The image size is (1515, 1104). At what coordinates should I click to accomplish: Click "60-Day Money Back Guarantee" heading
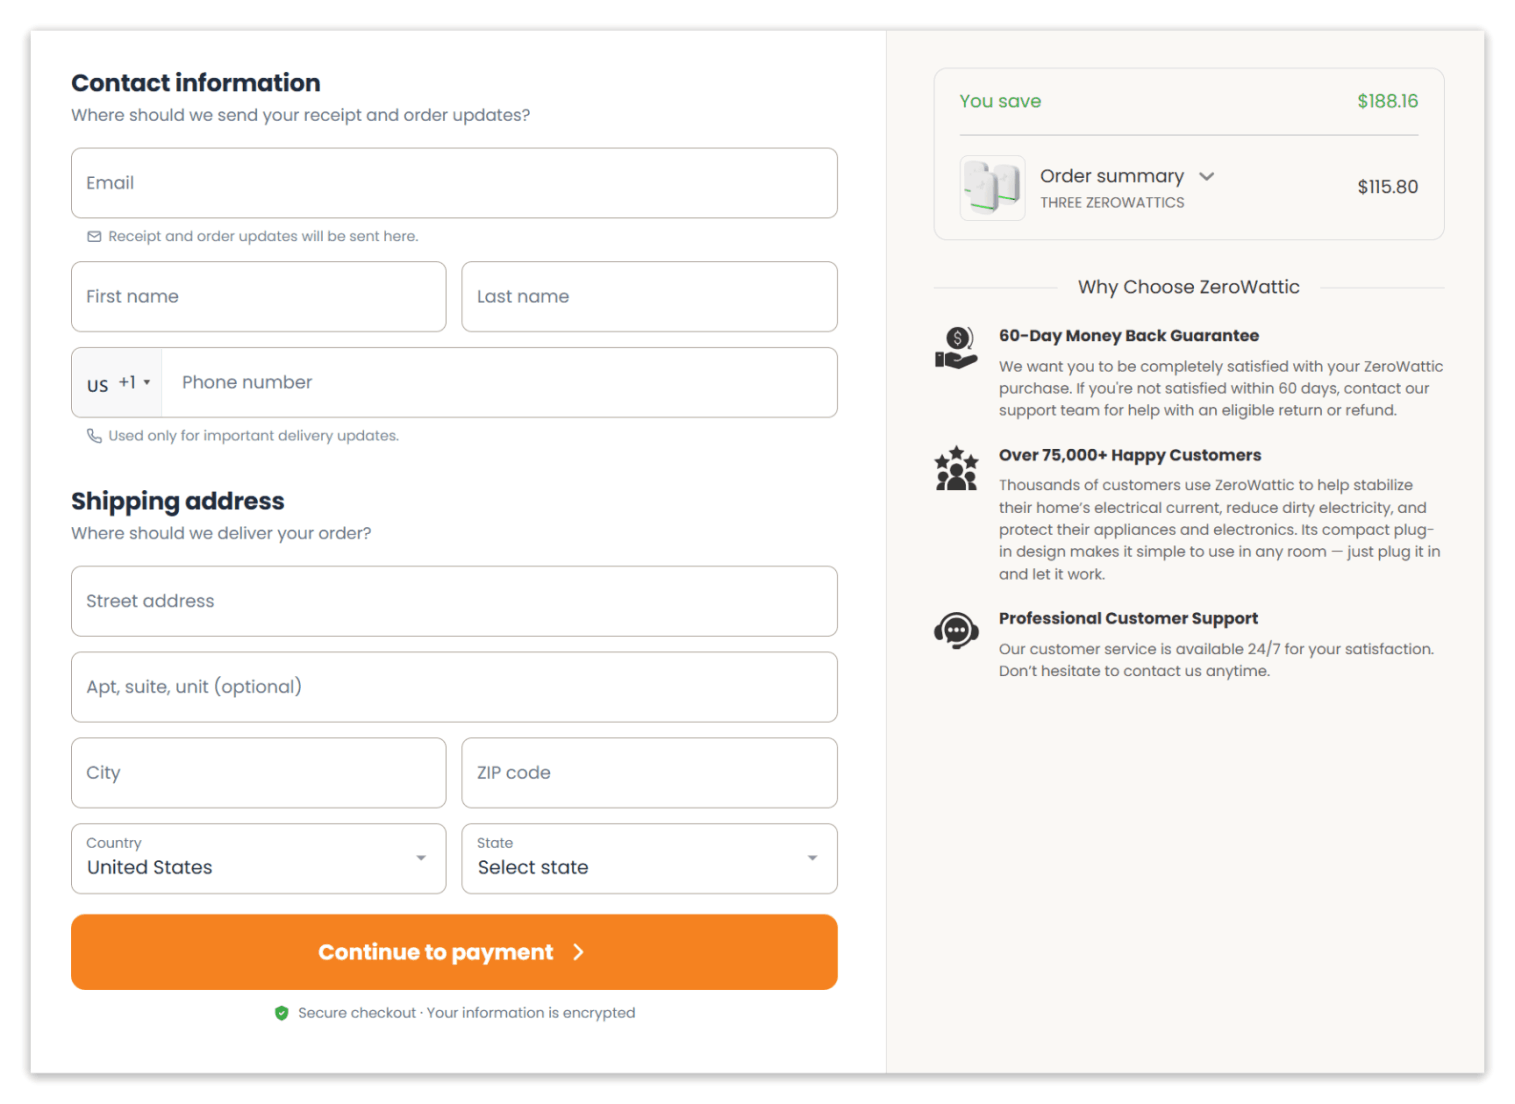(1129, 336)
